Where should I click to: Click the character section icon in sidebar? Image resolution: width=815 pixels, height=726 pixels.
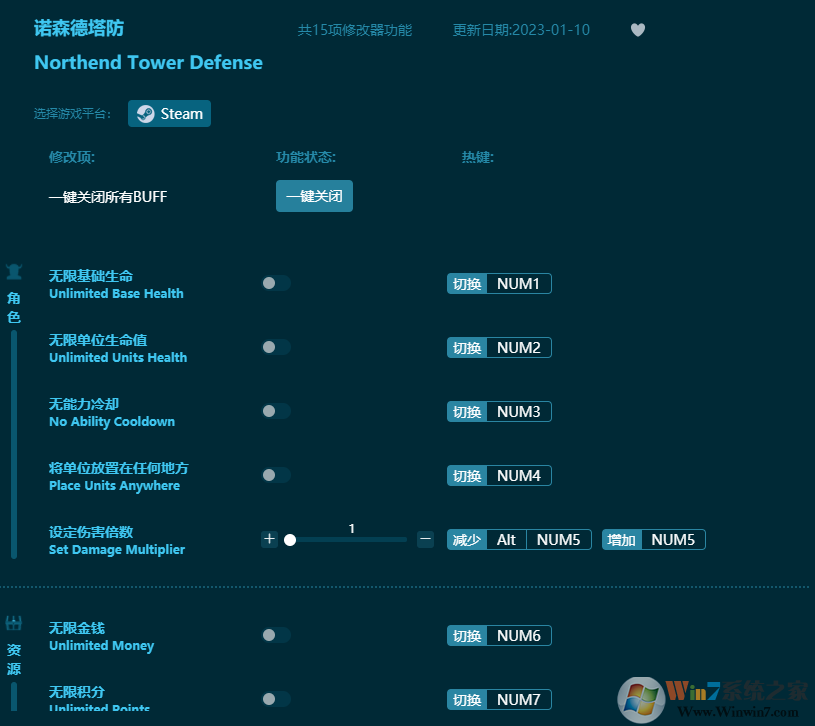tap(14, 271)
